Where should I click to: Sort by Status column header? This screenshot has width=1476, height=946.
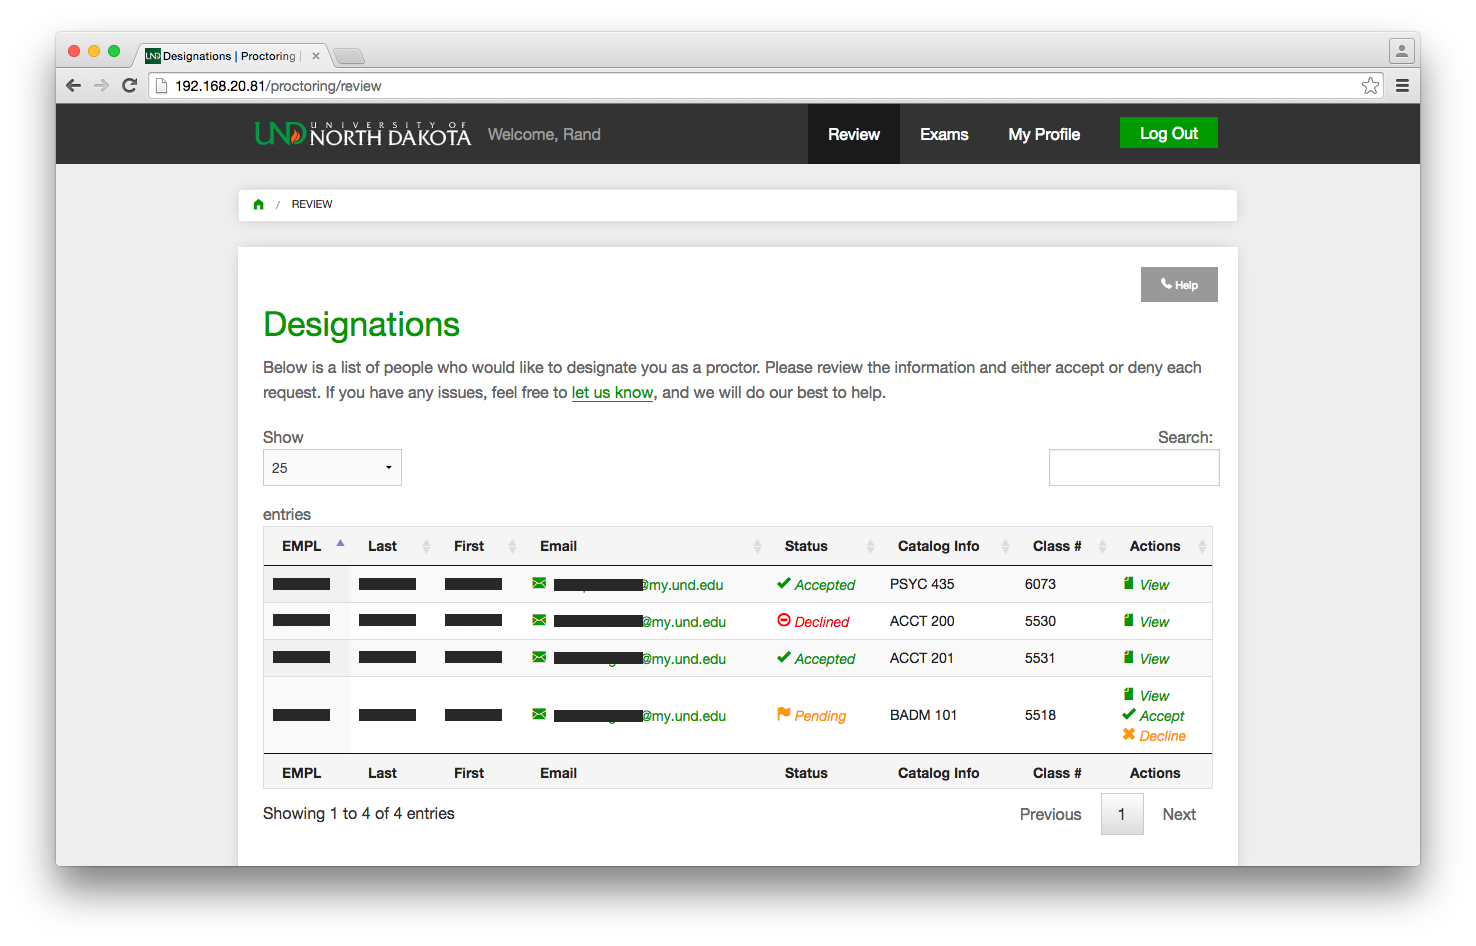823,546
